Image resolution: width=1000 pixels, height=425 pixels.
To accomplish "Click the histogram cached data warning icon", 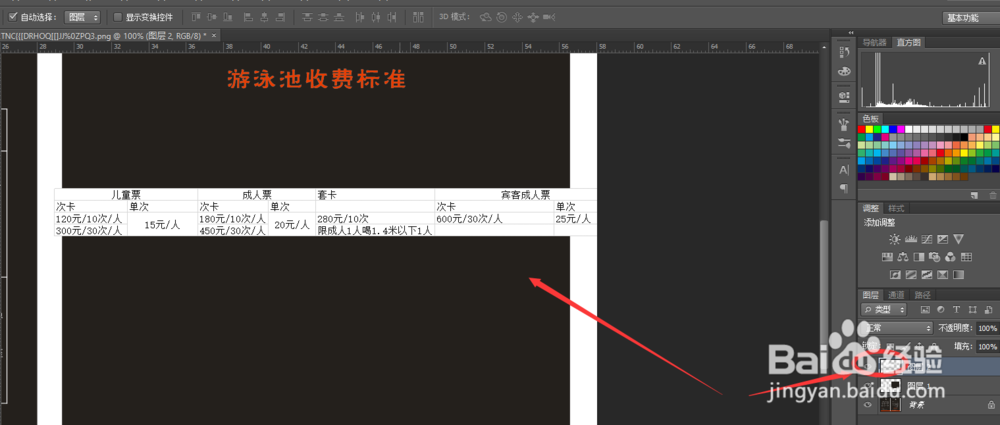I will [x=982, y=61].
